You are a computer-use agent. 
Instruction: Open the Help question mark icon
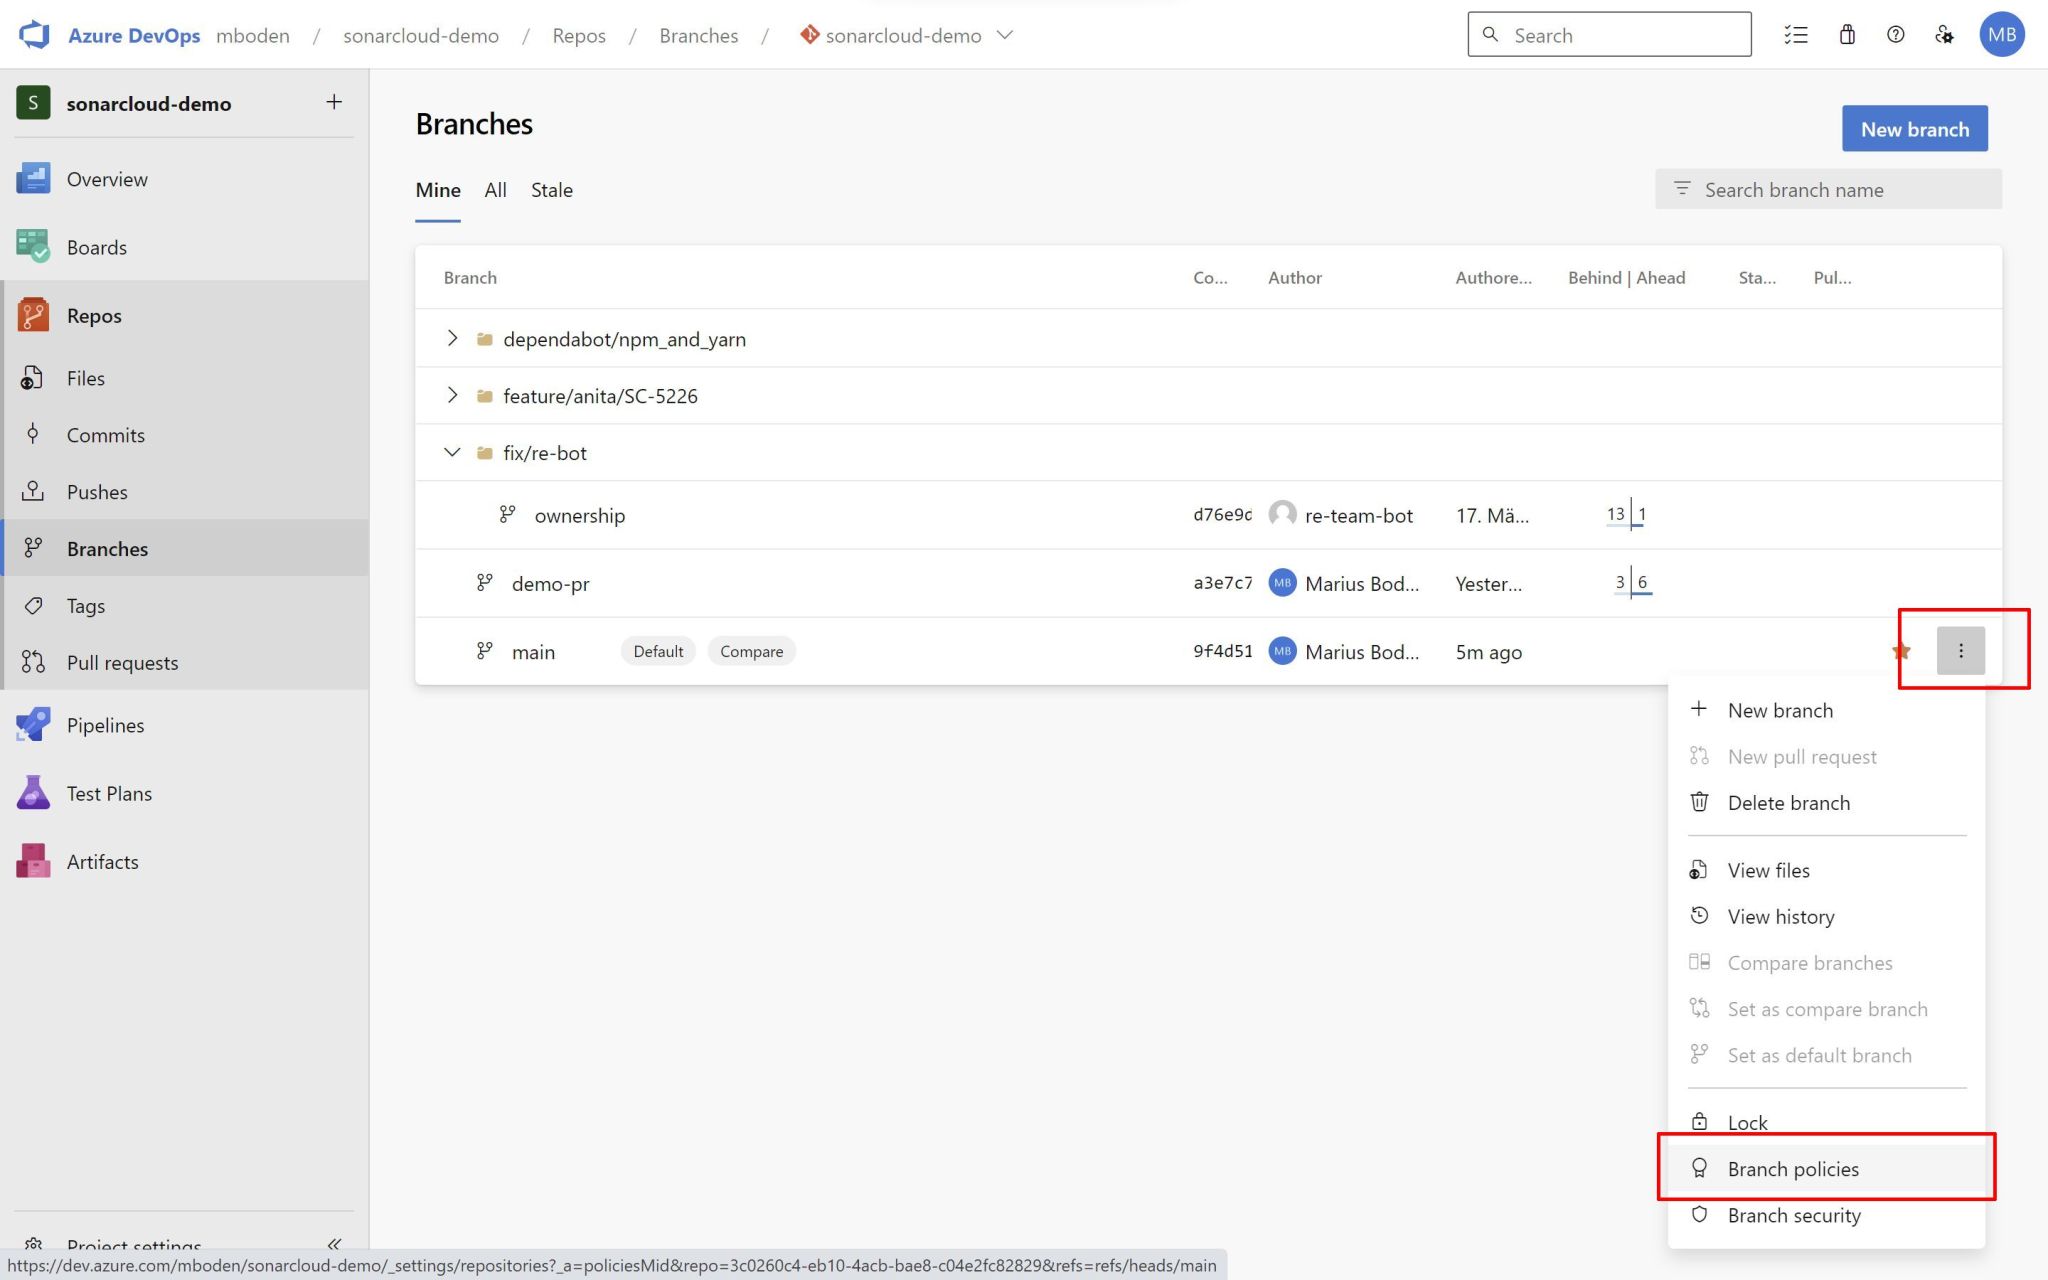pos(1895,34)
